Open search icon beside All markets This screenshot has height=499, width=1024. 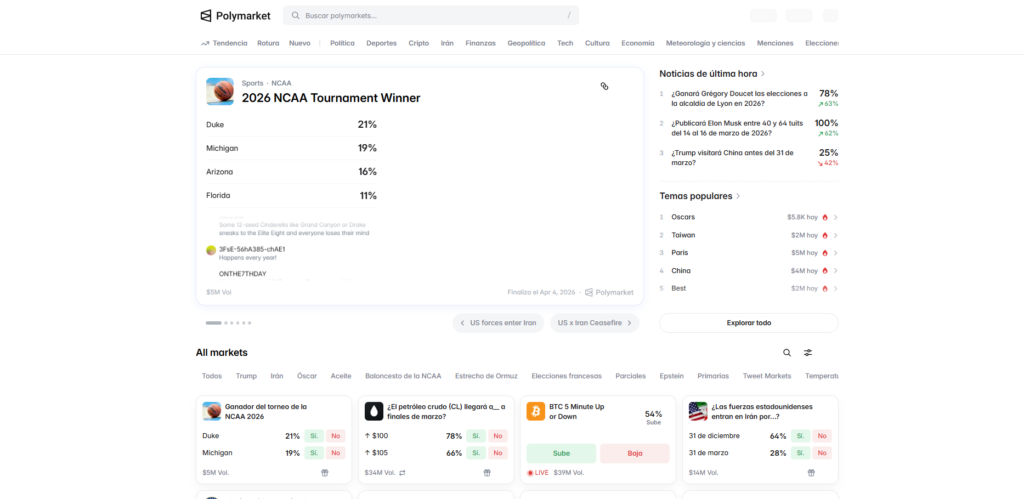click(787, 353)
